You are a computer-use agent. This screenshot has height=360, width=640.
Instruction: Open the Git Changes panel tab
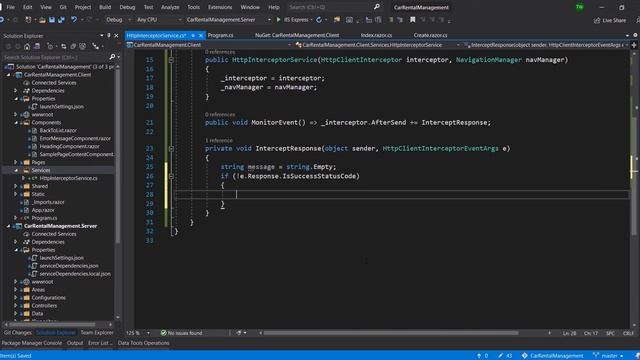tap(18, 333)
